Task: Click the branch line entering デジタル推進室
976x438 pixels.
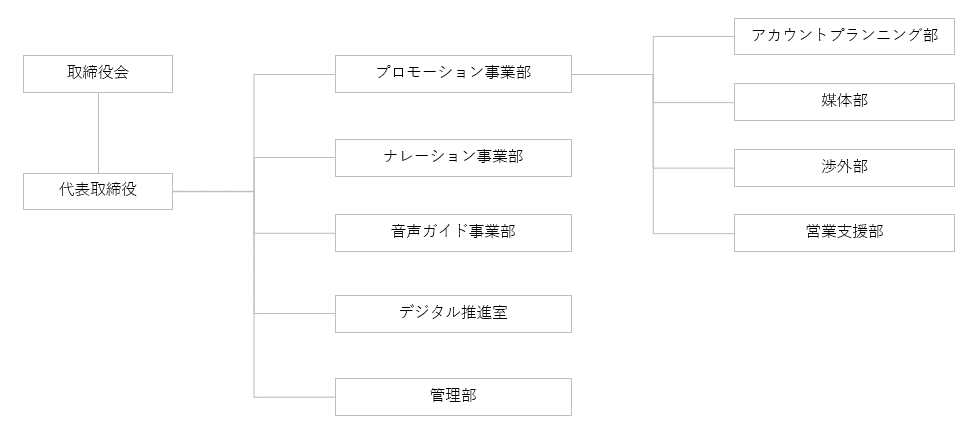Action: click(x=295, y=313)
